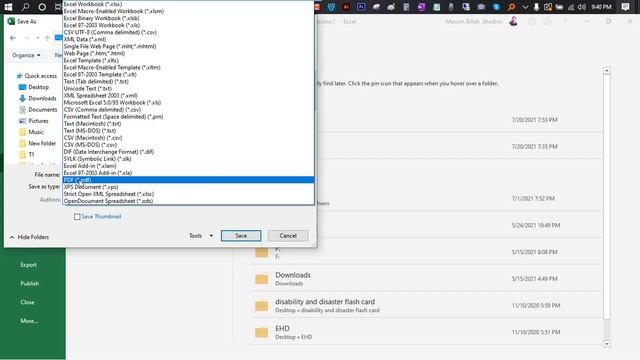Collapse the dialog with Hide Folders
The height and width of the screenshot is (360, 640).
click(x=29, y=237)
